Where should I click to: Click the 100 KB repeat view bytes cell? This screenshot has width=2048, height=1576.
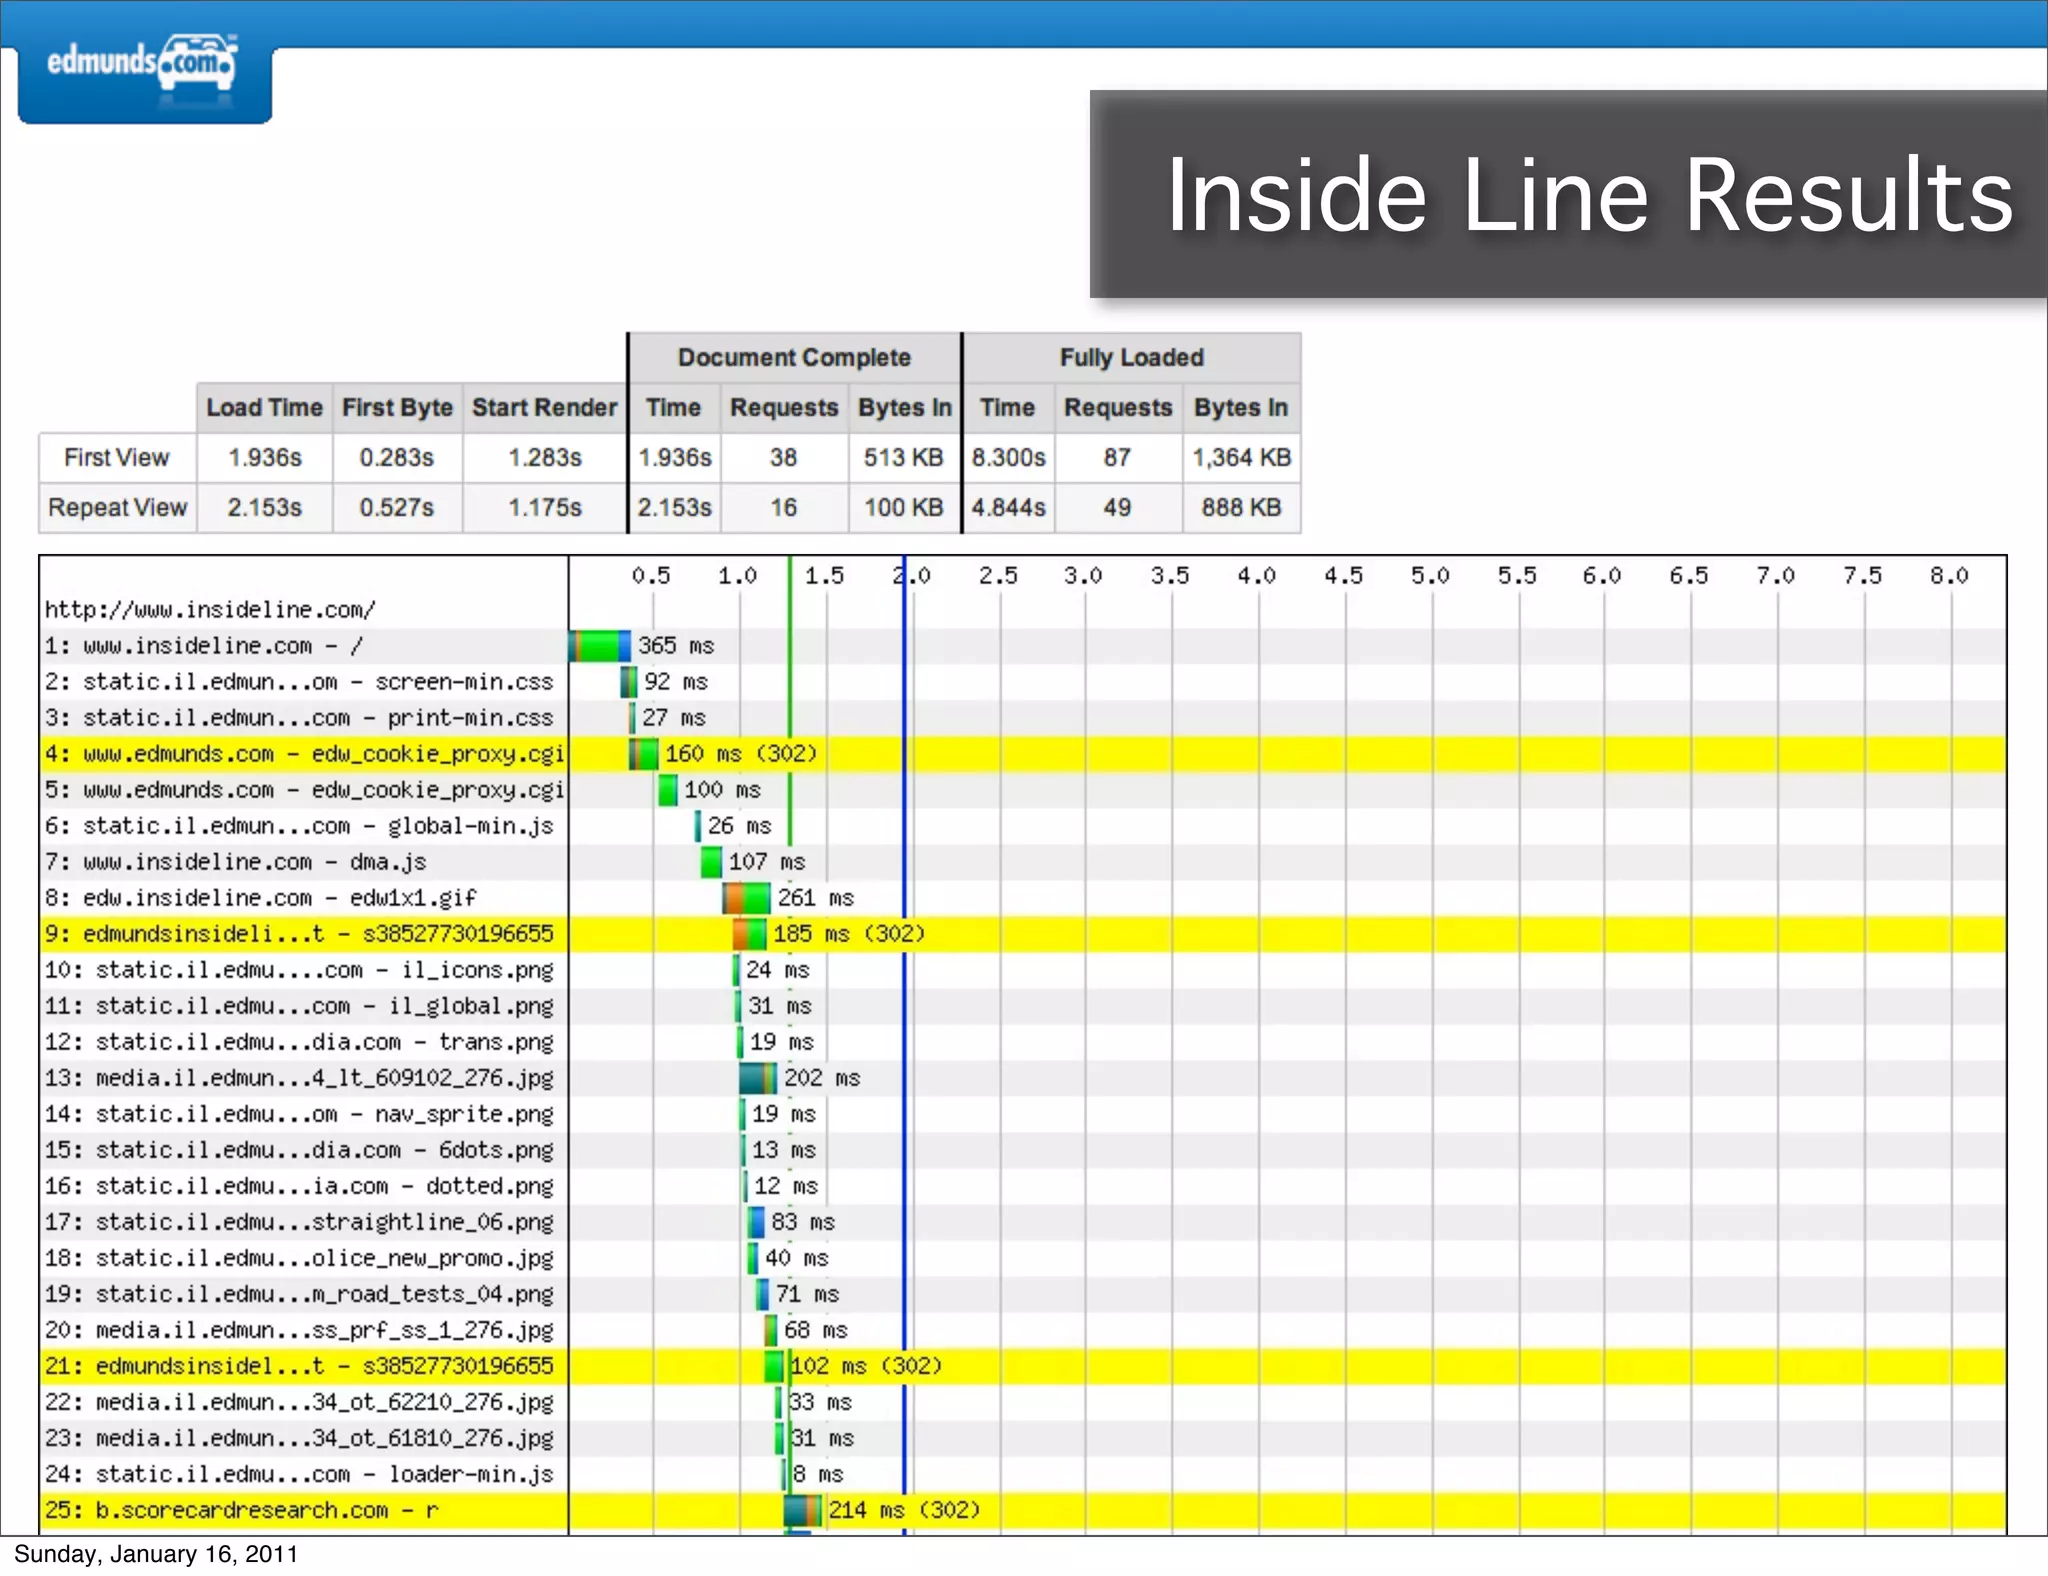click(904, 507)
